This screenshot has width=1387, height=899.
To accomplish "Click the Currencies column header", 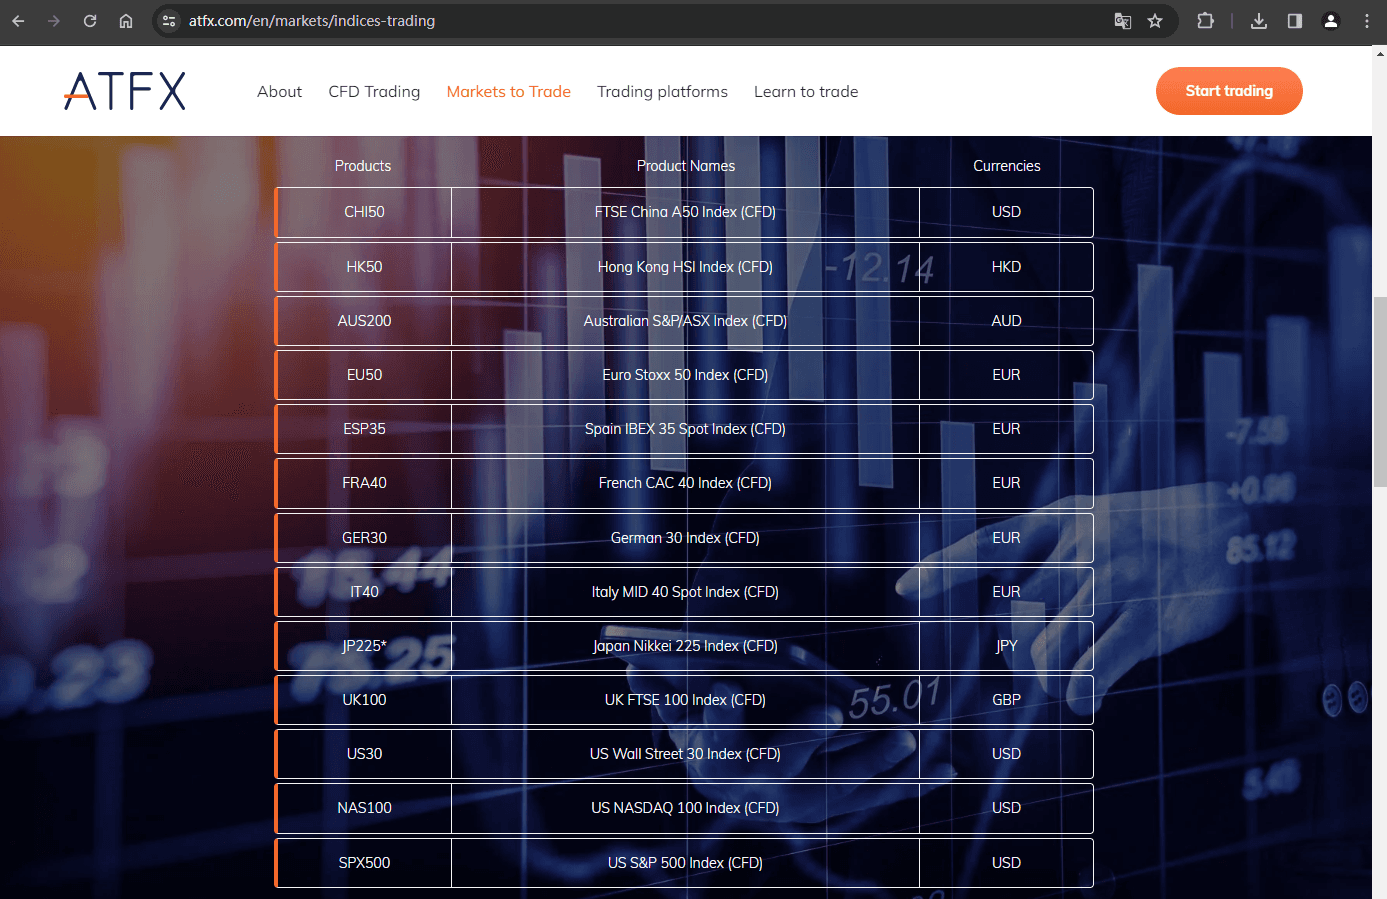I will (x=1007, y=166).
